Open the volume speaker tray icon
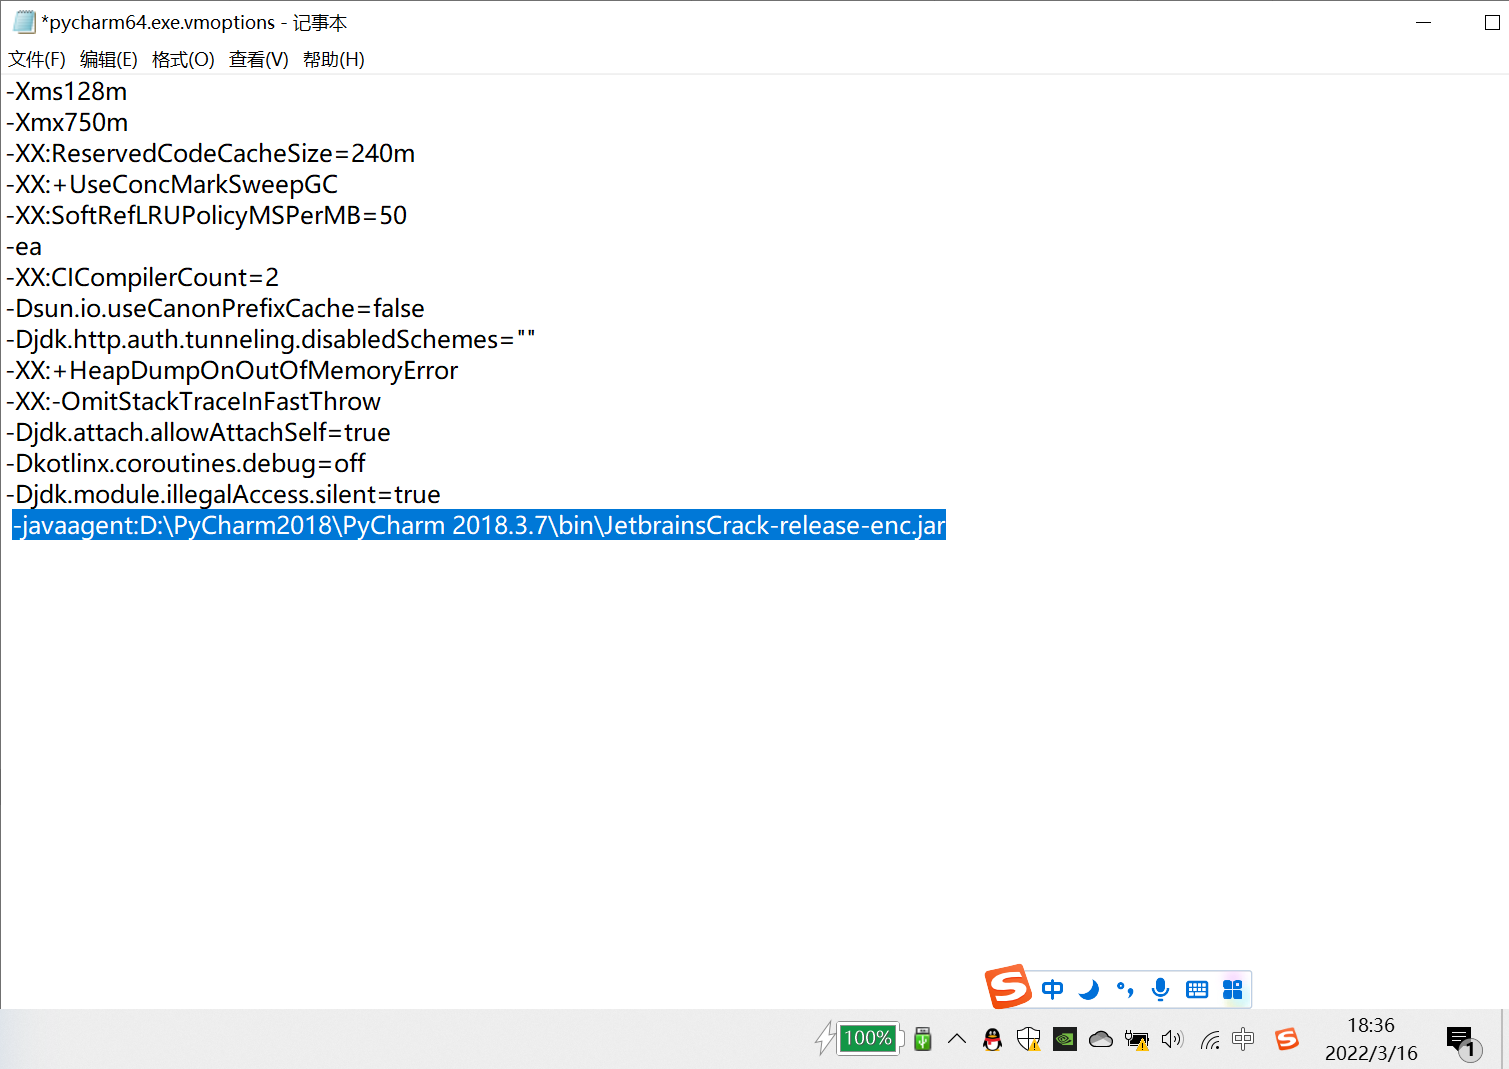Screen dimensions: 1509x1069 1173,1039
